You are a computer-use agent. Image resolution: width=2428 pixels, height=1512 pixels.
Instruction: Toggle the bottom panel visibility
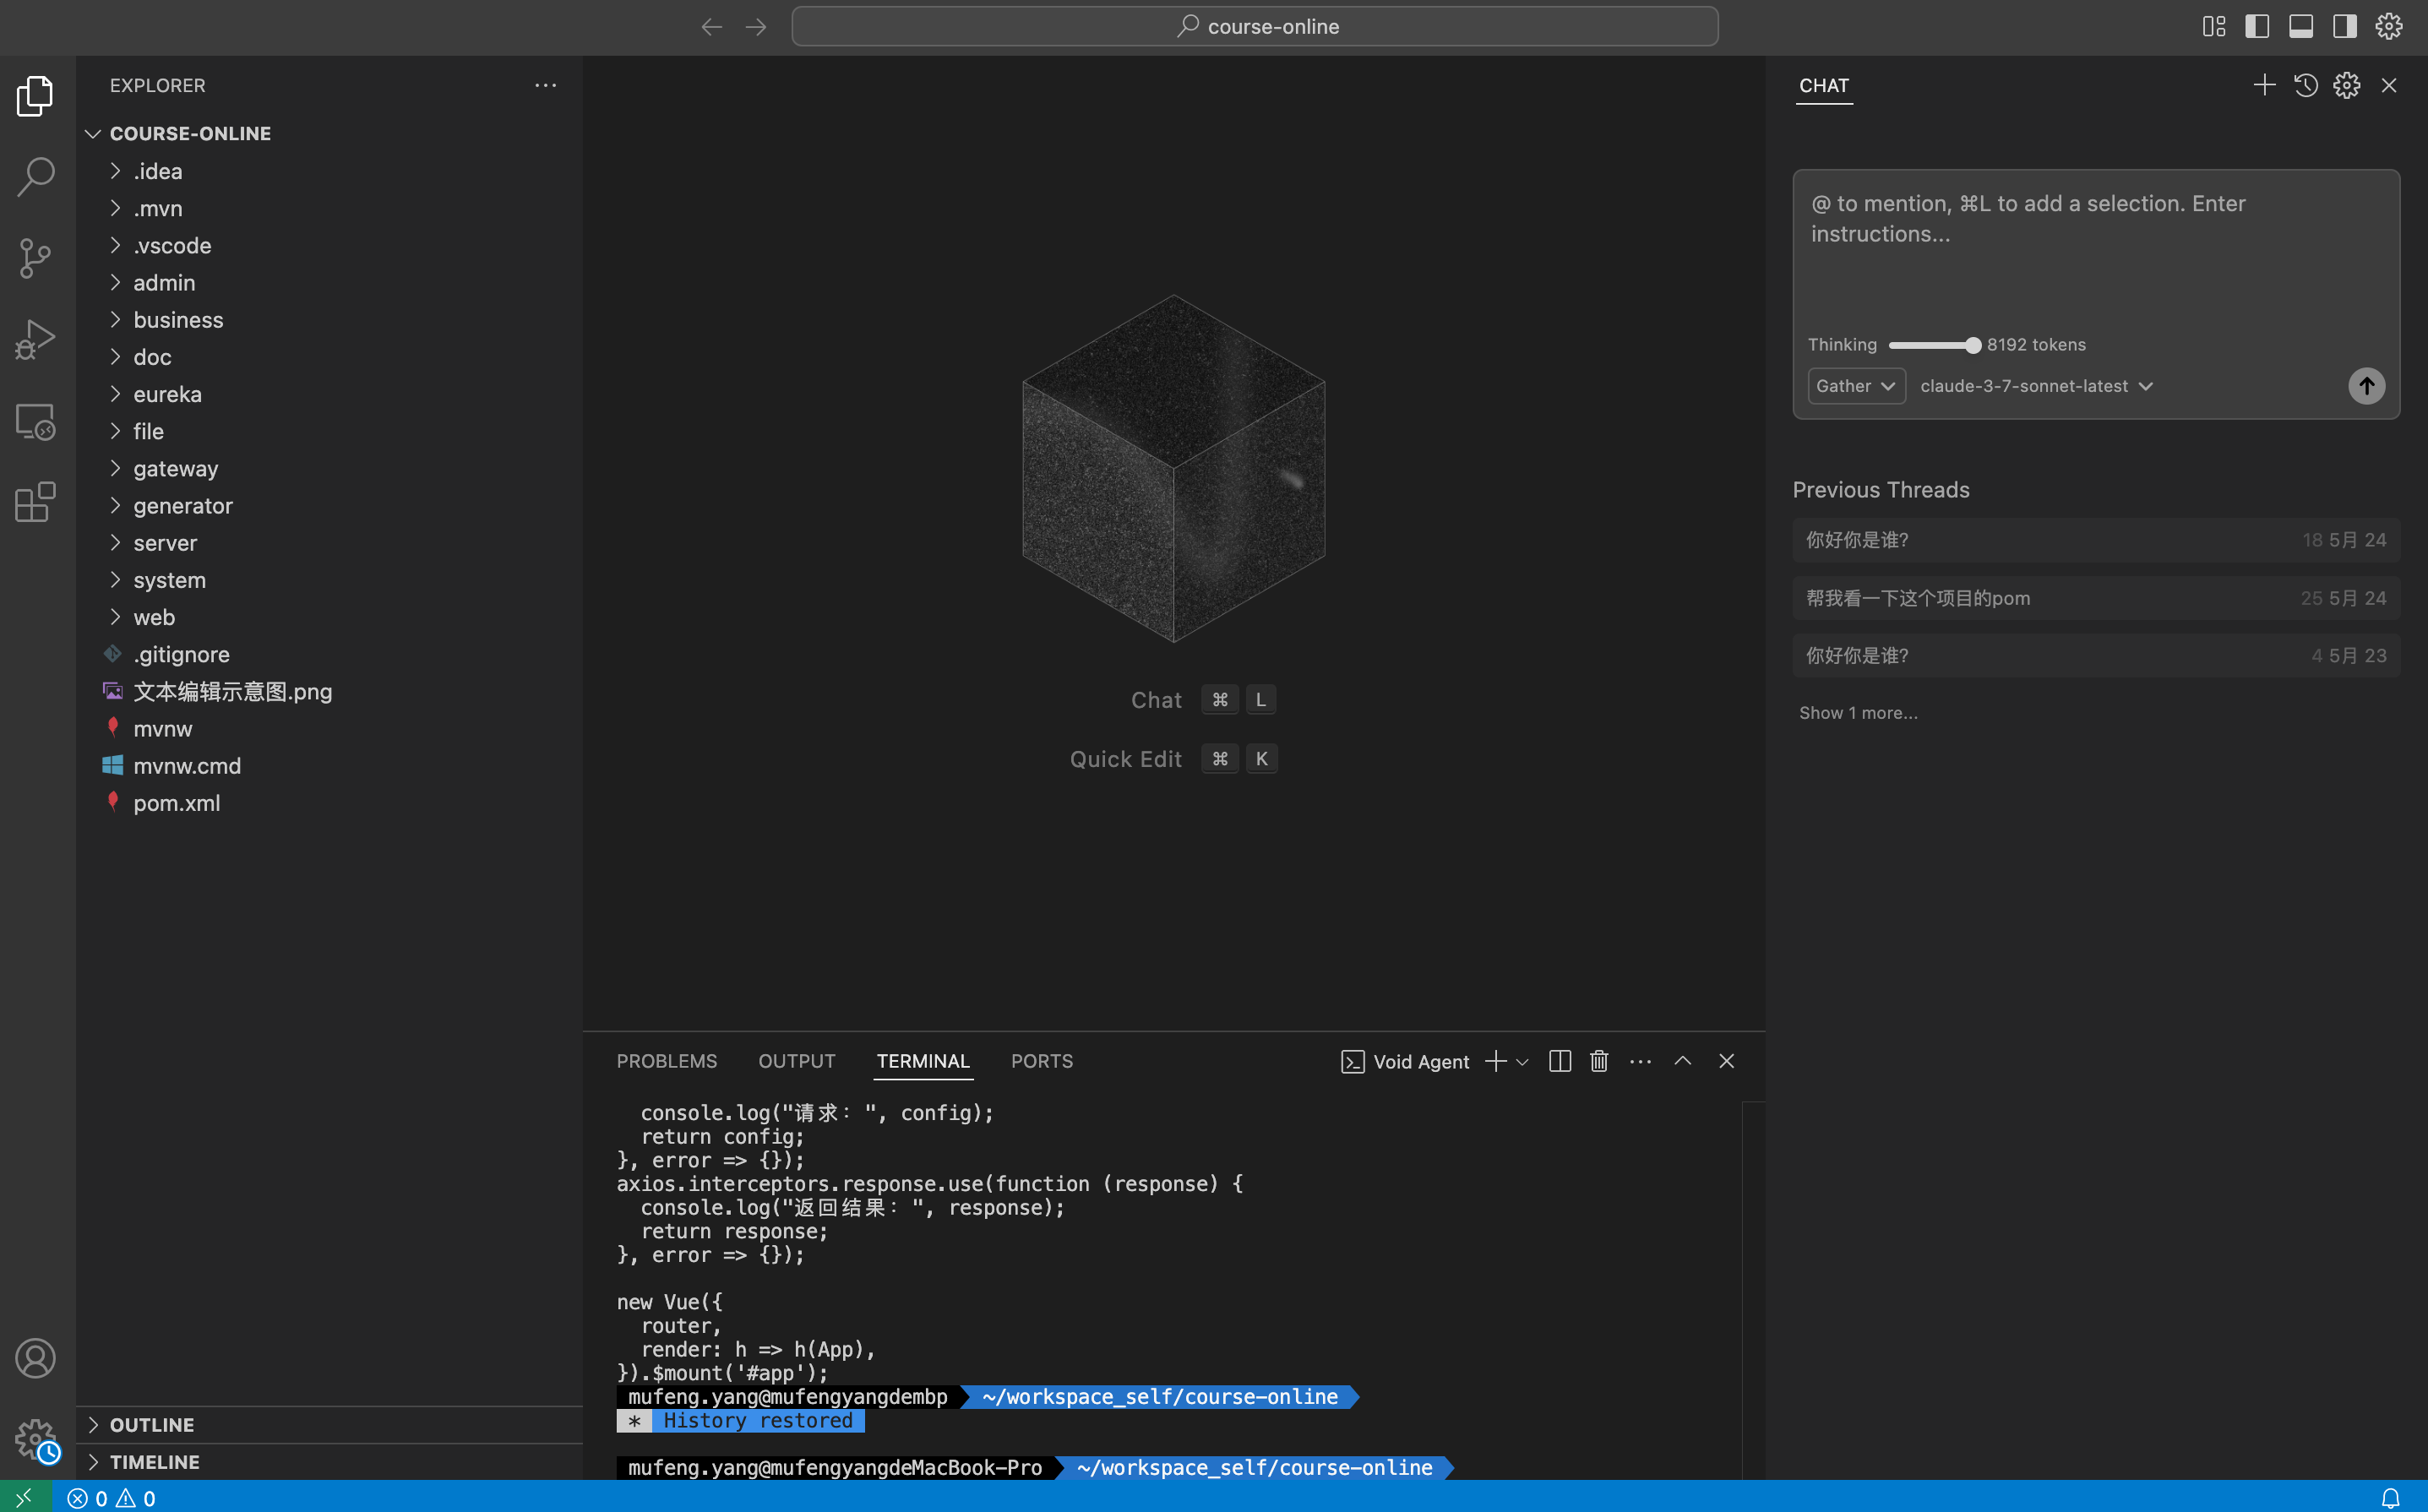pyautogui.click(x=2300, y=26)
